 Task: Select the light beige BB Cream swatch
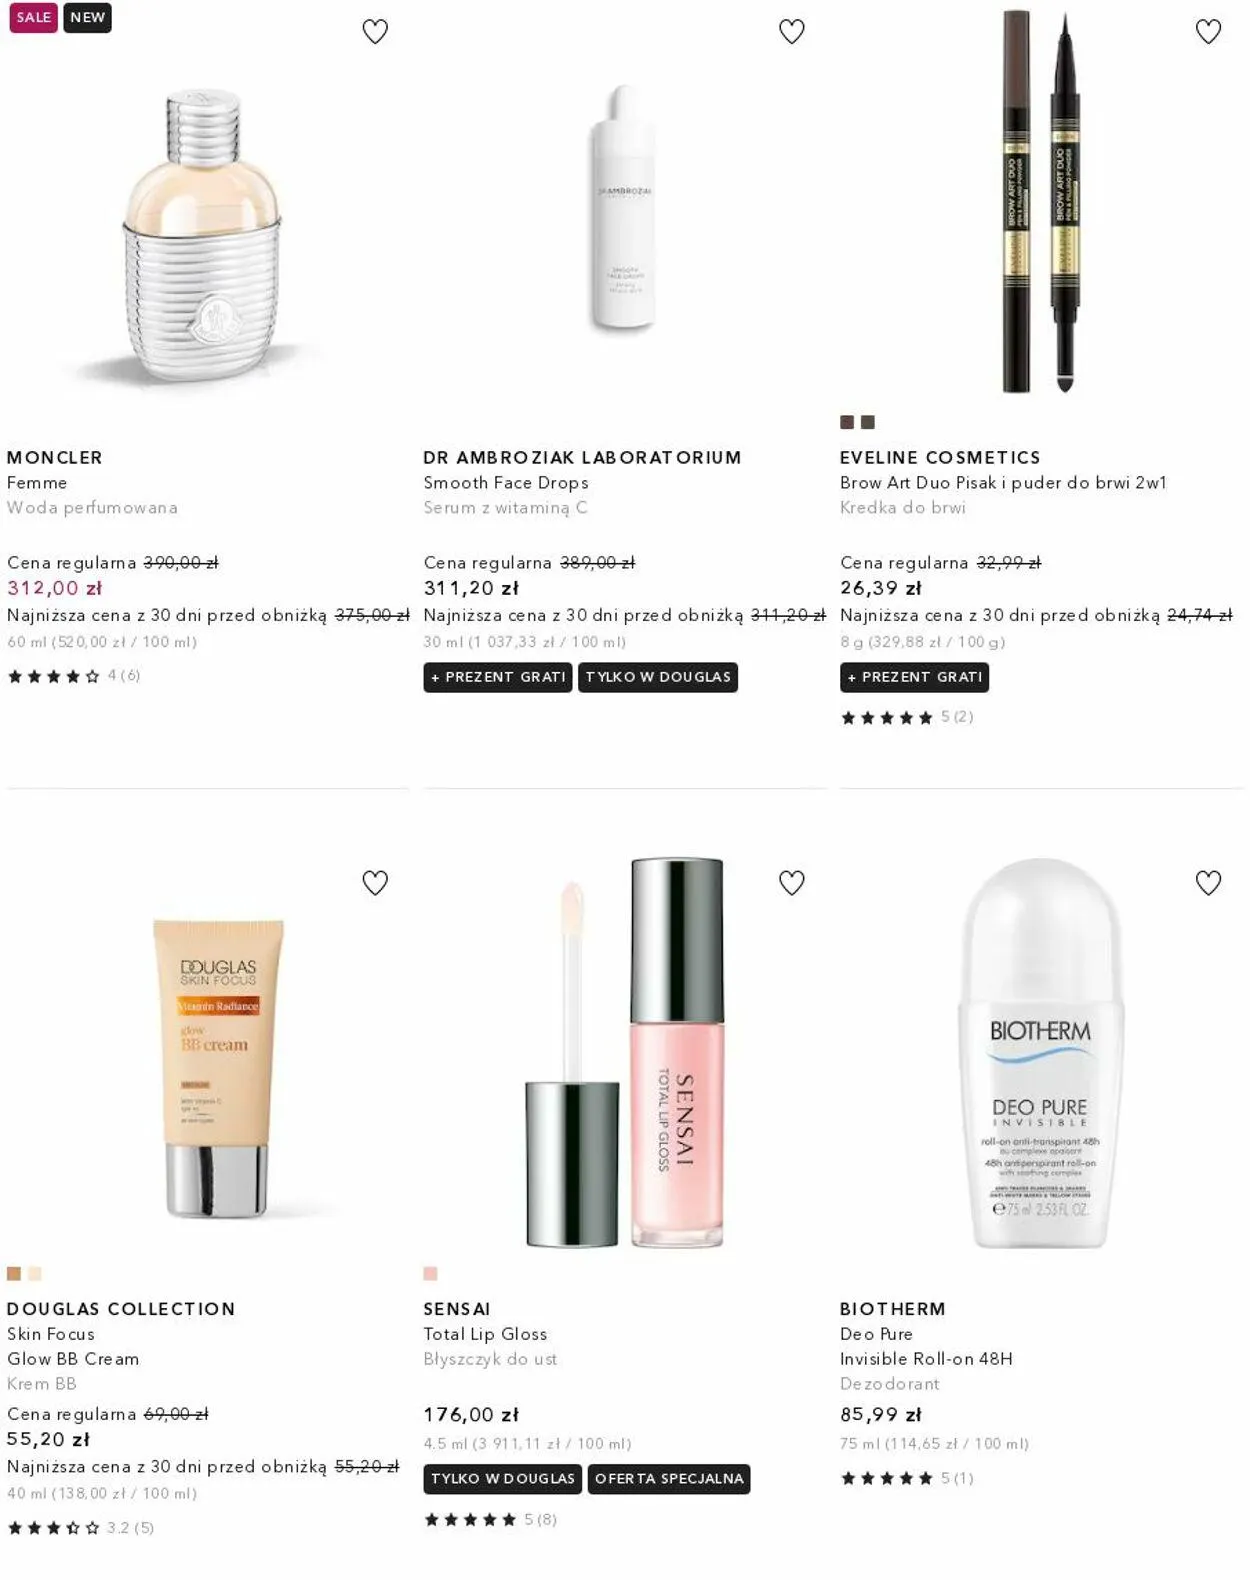pyautogui.click(x=35, y=1273)
